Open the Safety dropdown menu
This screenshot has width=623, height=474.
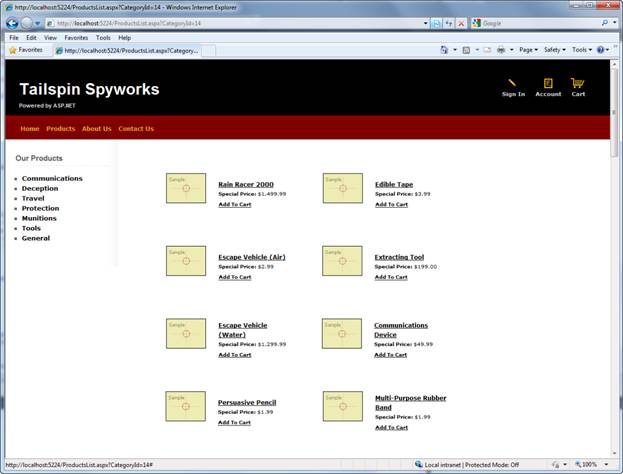[555, 50]
